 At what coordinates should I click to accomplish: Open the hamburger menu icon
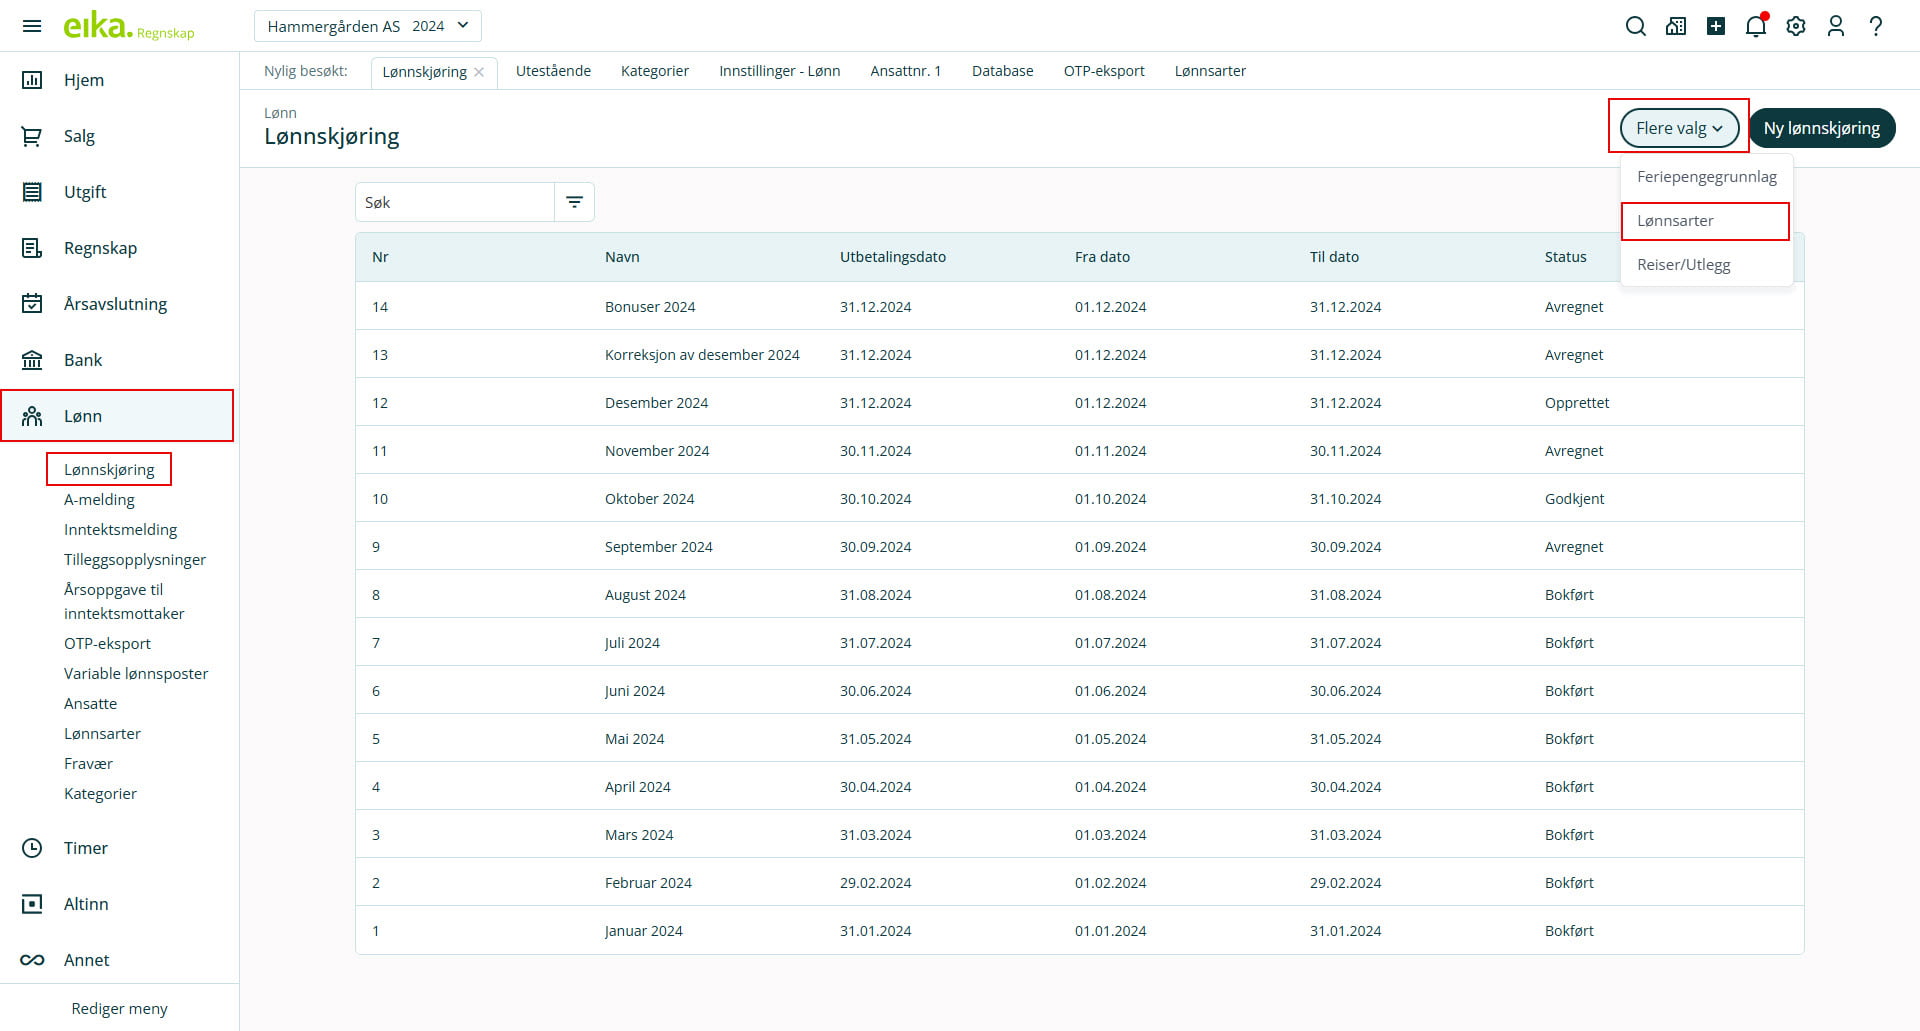(32, 26)
